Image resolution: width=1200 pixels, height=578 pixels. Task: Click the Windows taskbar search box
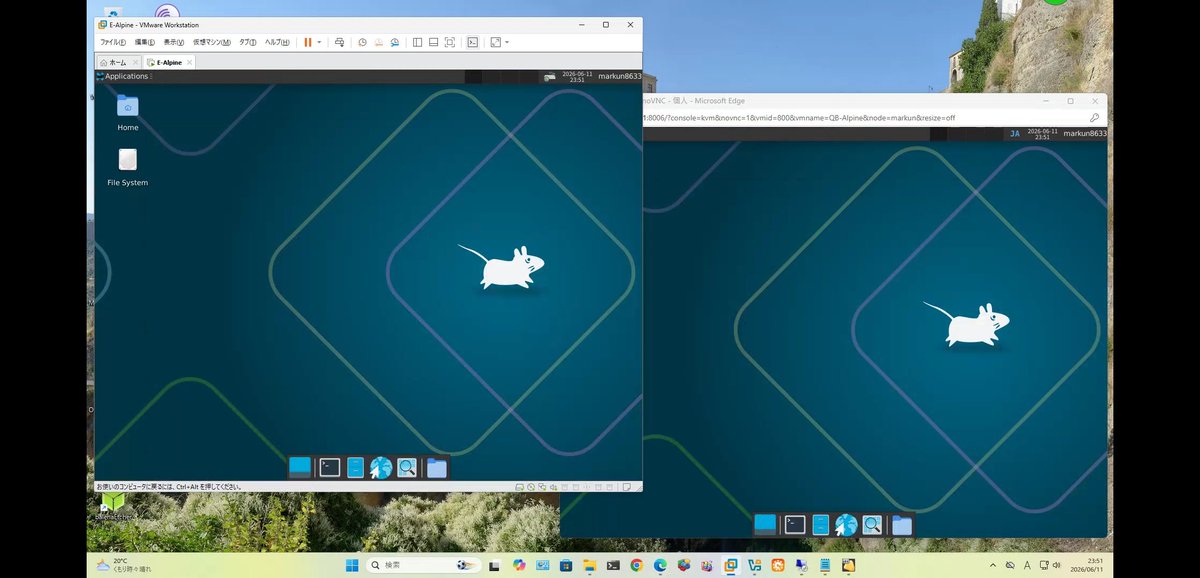click(423, 565)
